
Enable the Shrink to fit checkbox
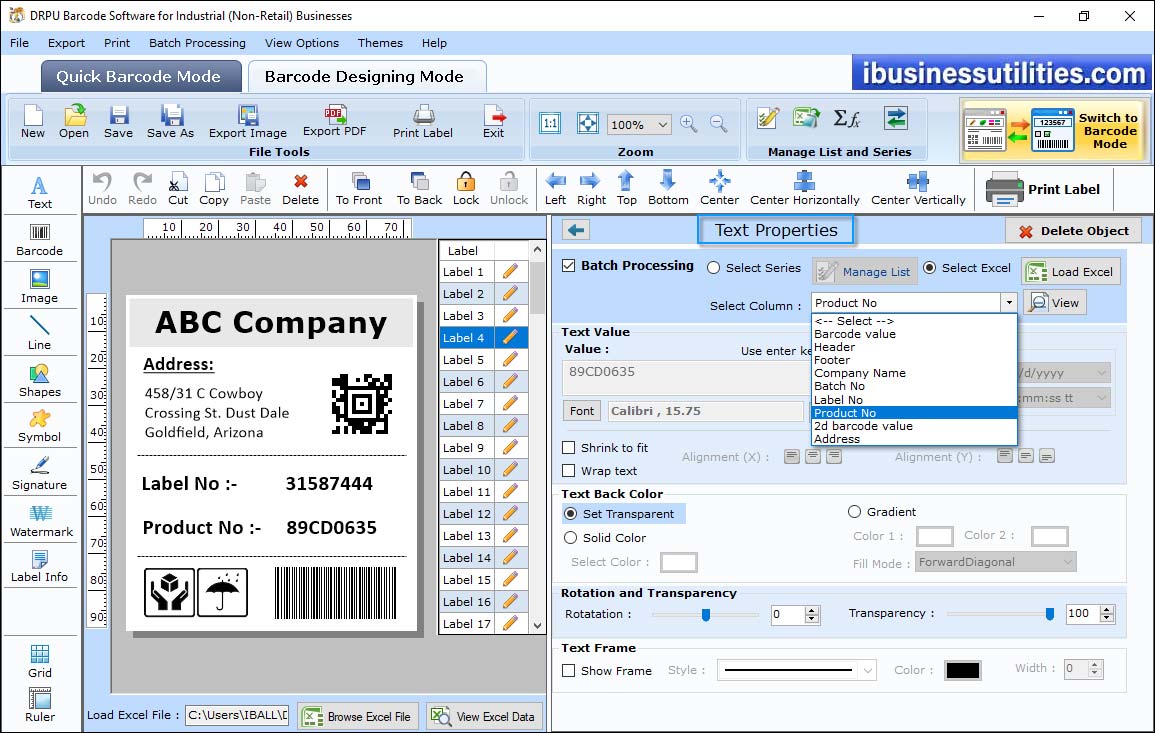click(x=569, y=448)
